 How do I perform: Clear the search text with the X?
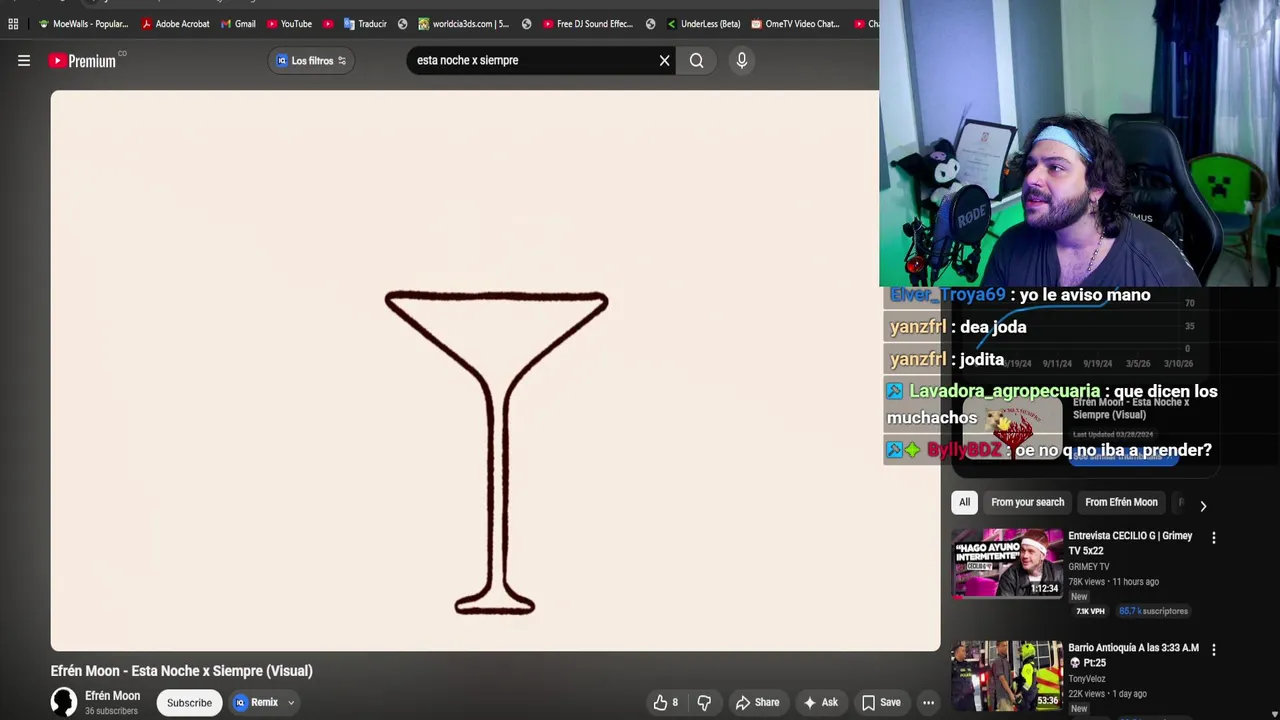(x=664, y=61)
